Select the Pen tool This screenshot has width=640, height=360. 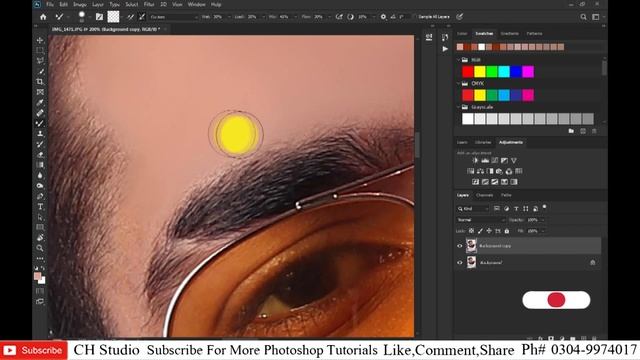(40, 196)
